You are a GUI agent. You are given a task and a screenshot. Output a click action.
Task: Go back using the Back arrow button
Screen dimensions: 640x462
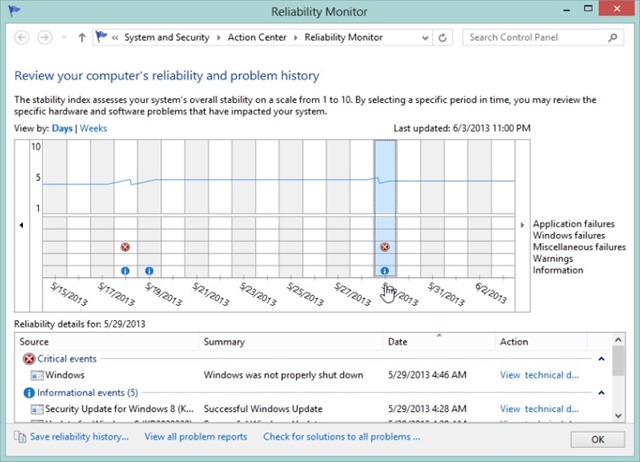tap(23, 38)
